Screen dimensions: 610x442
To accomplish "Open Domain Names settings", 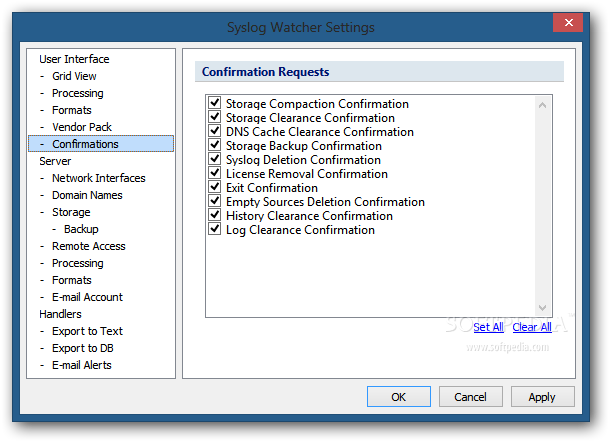I will (87, 195).
